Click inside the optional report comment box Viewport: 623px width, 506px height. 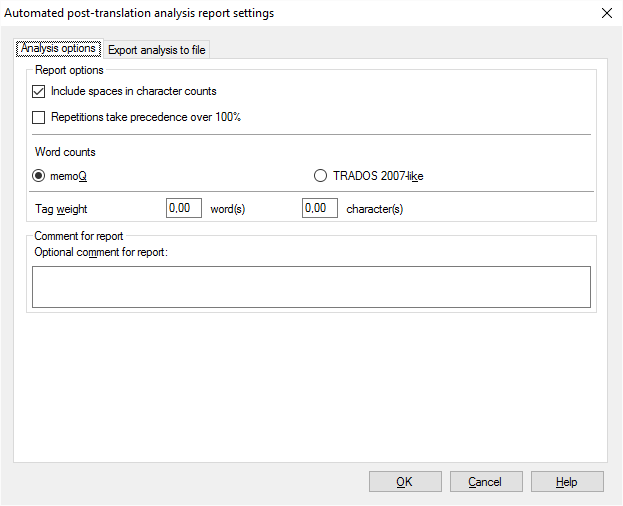click(x=311, y=286)
